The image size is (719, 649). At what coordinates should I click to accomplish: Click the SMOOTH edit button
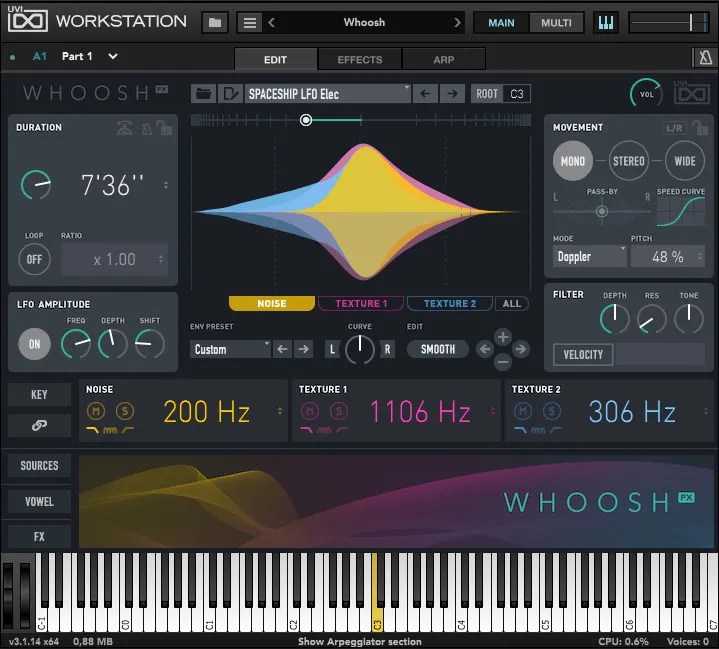click(438, 349)
